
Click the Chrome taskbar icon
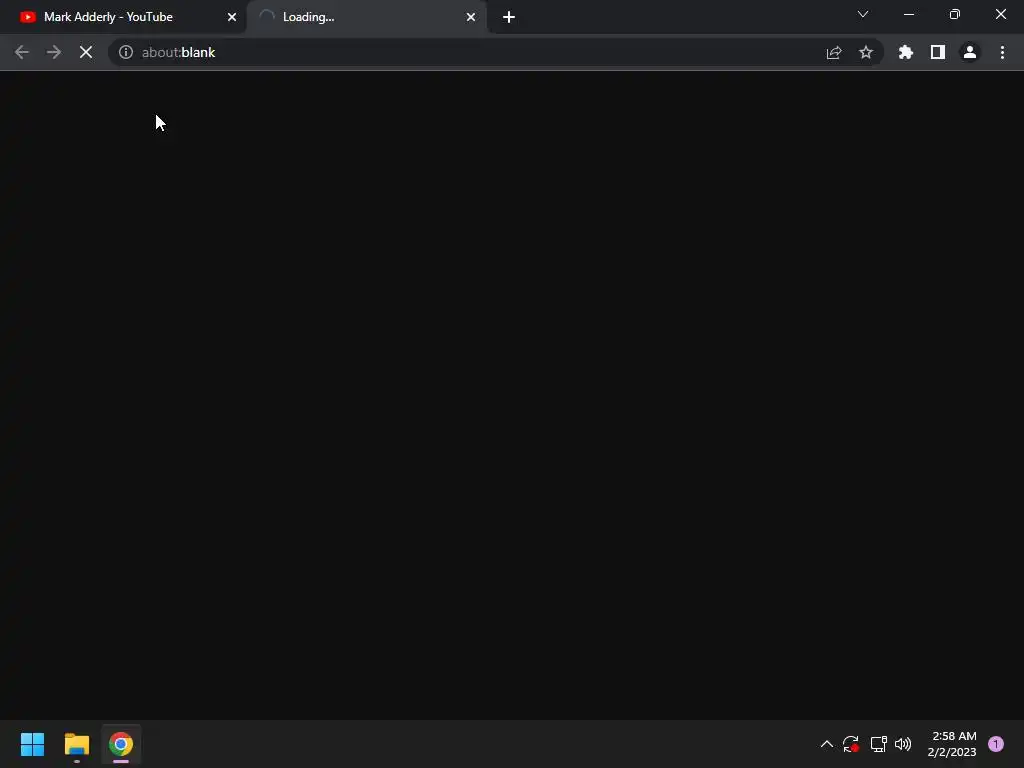121,744
